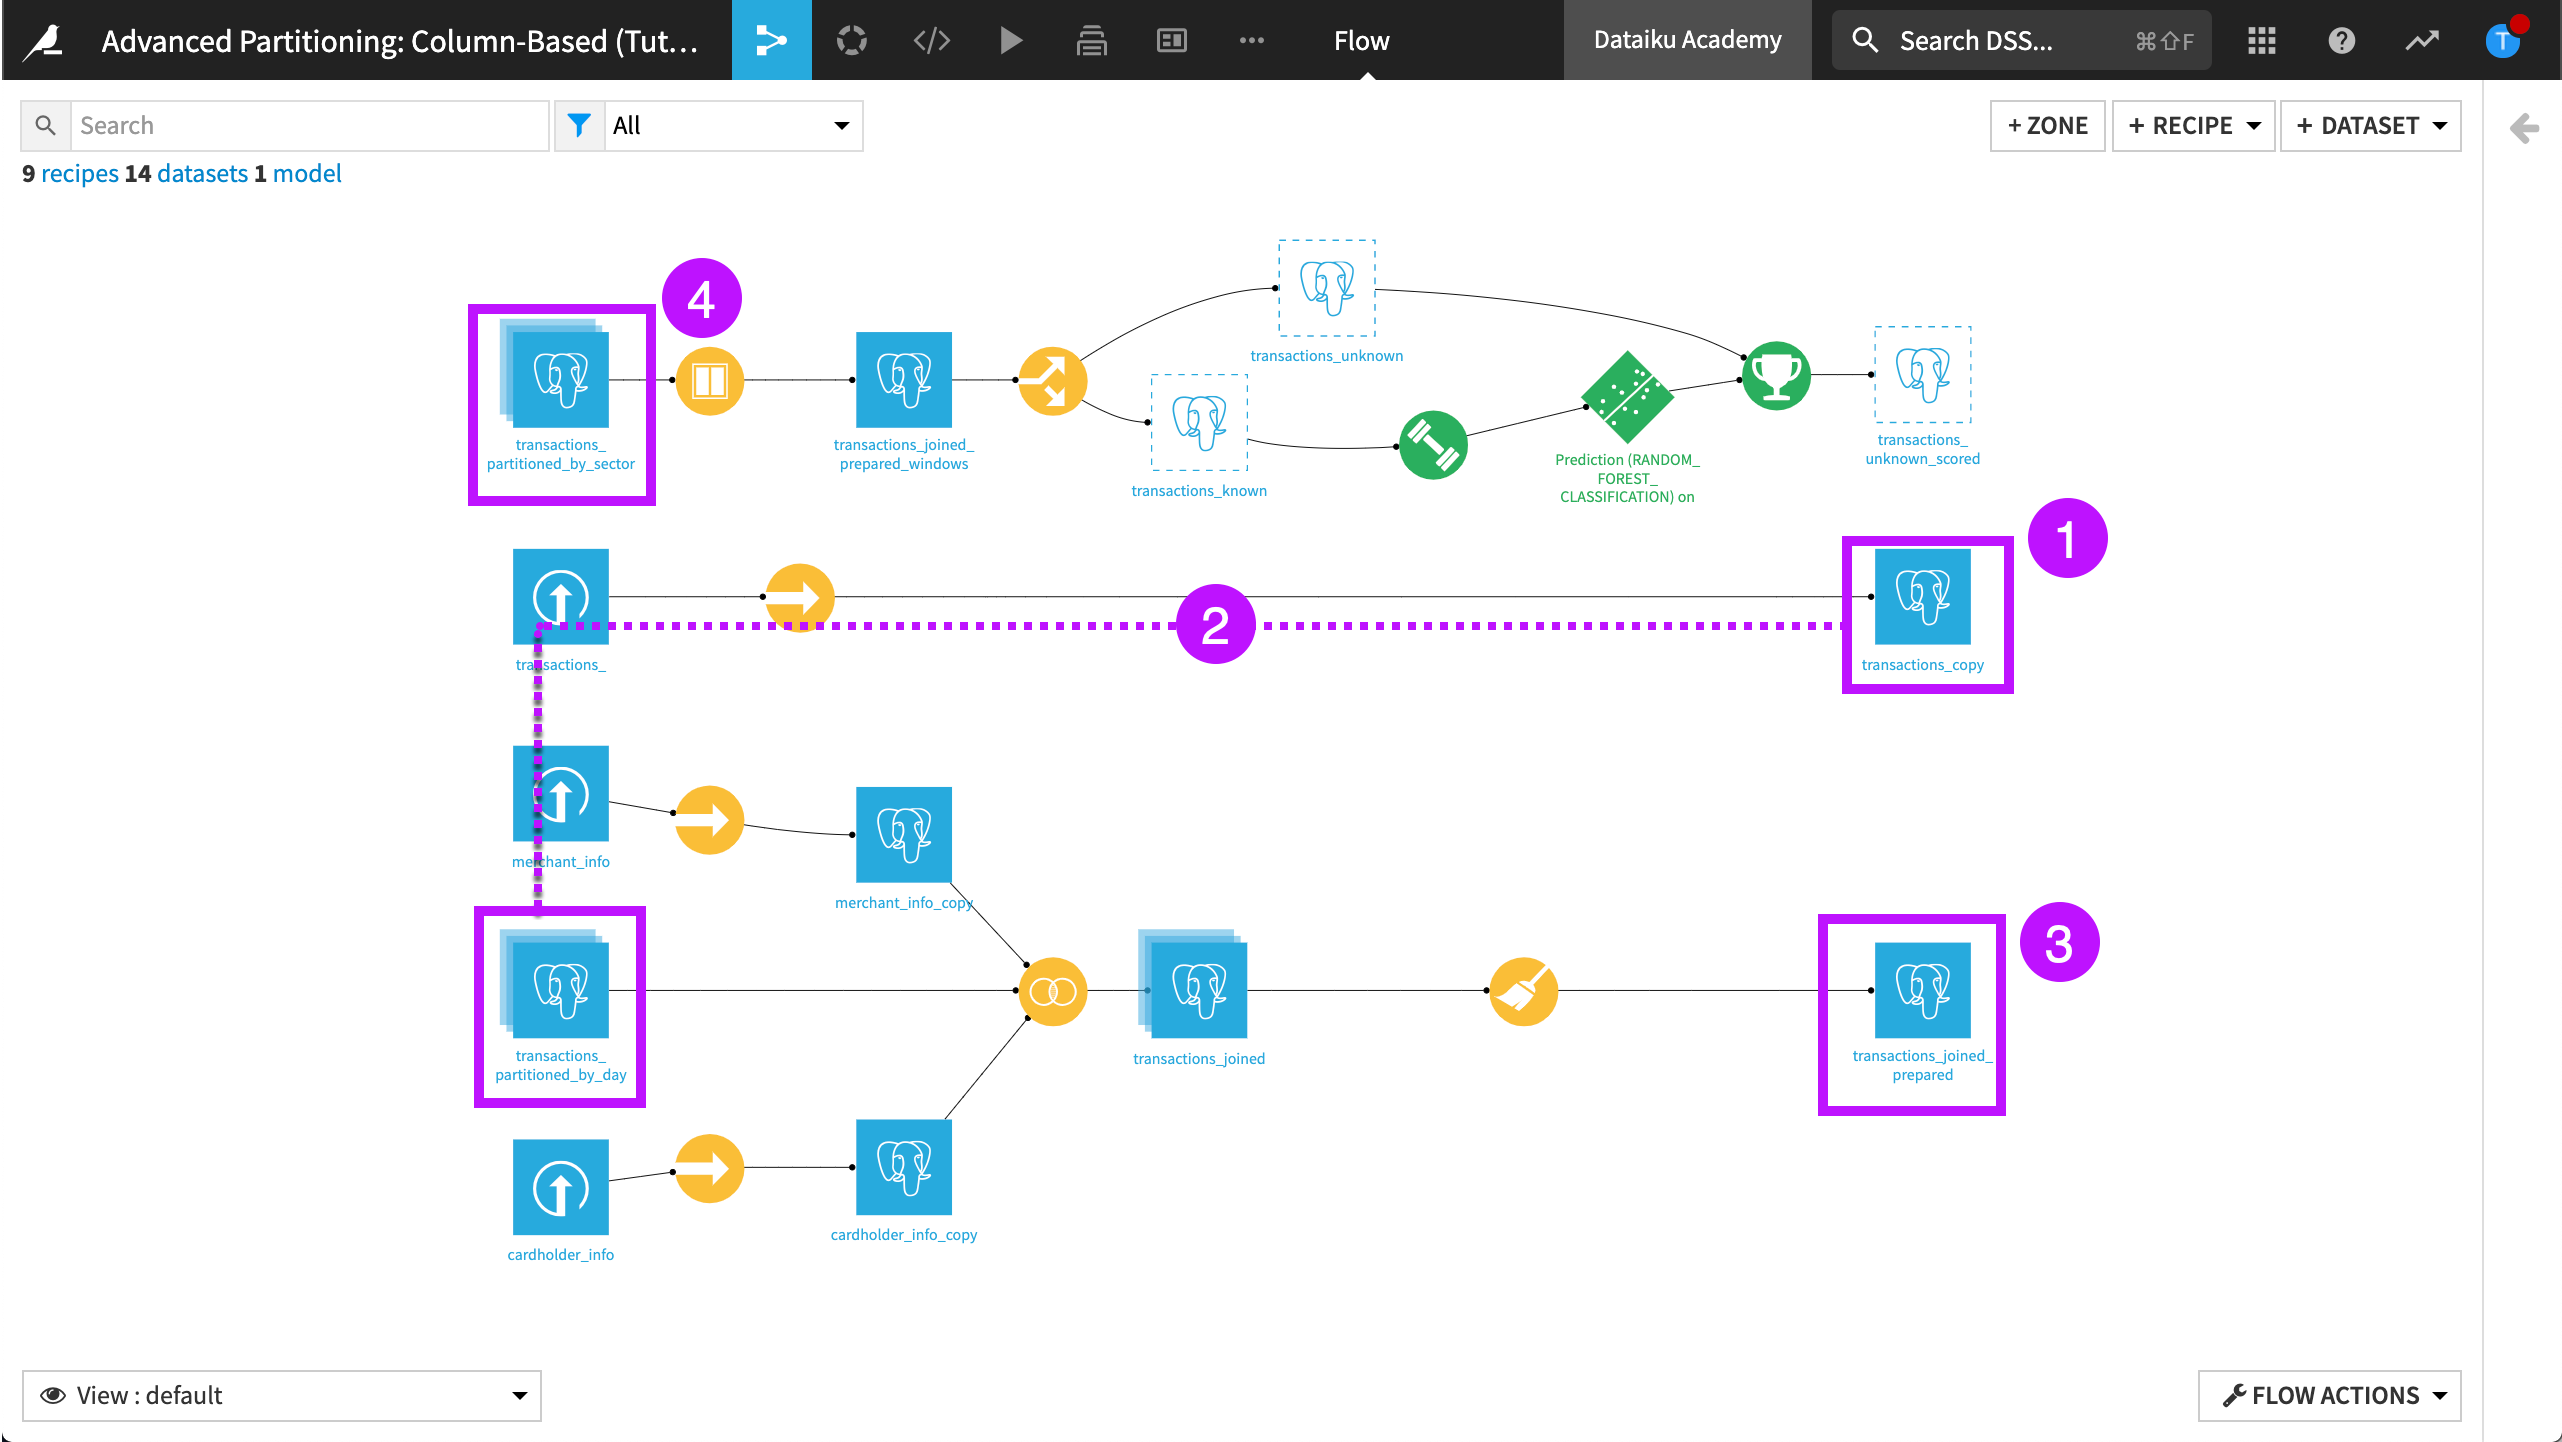Screen dimensions: 2562x1442
Task: Open the + Recipe dropdown
Action: (x=2193, y=126)
